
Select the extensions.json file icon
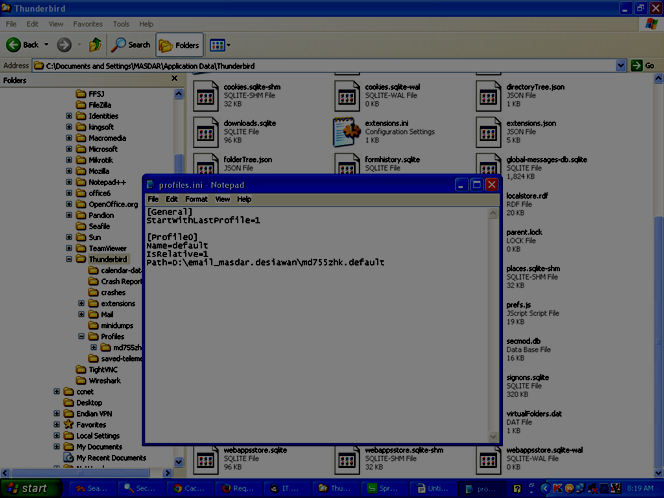point(489,132)
